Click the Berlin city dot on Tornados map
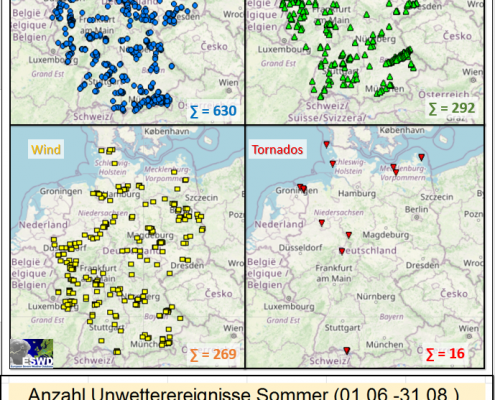The image size is (495, 400). click(417, 217)
